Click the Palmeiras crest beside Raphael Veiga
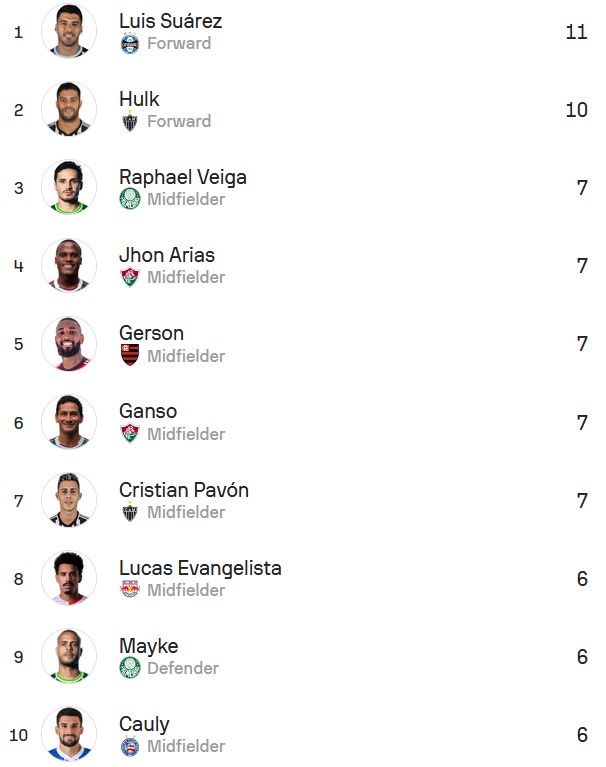The height and width of the screenshot is (767, 606). coord(130,199)
